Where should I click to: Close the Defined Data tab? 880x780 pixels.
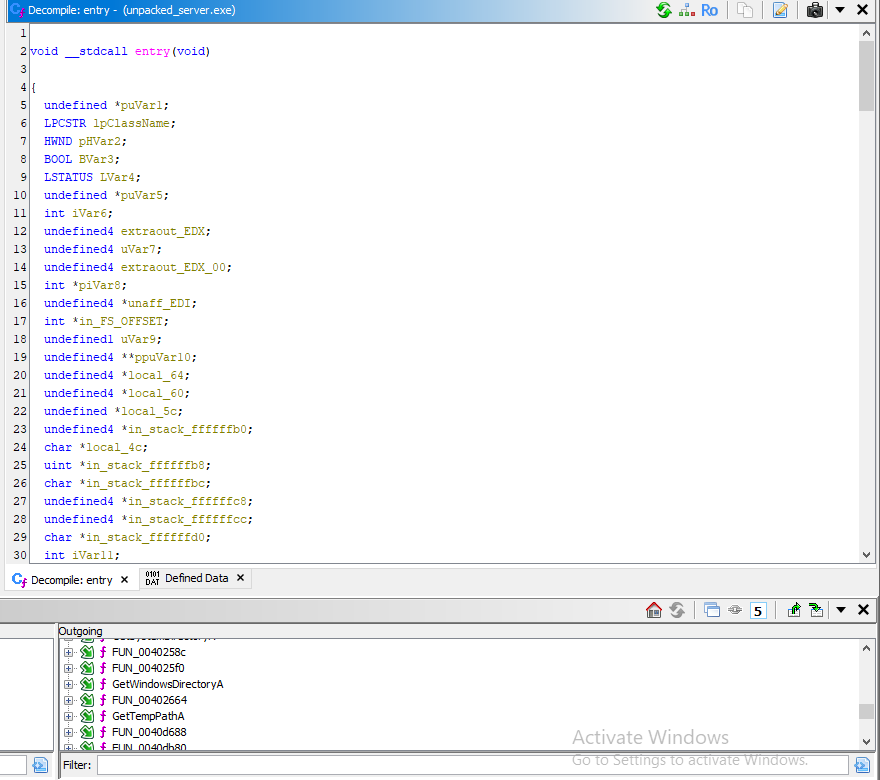[241, 578]
